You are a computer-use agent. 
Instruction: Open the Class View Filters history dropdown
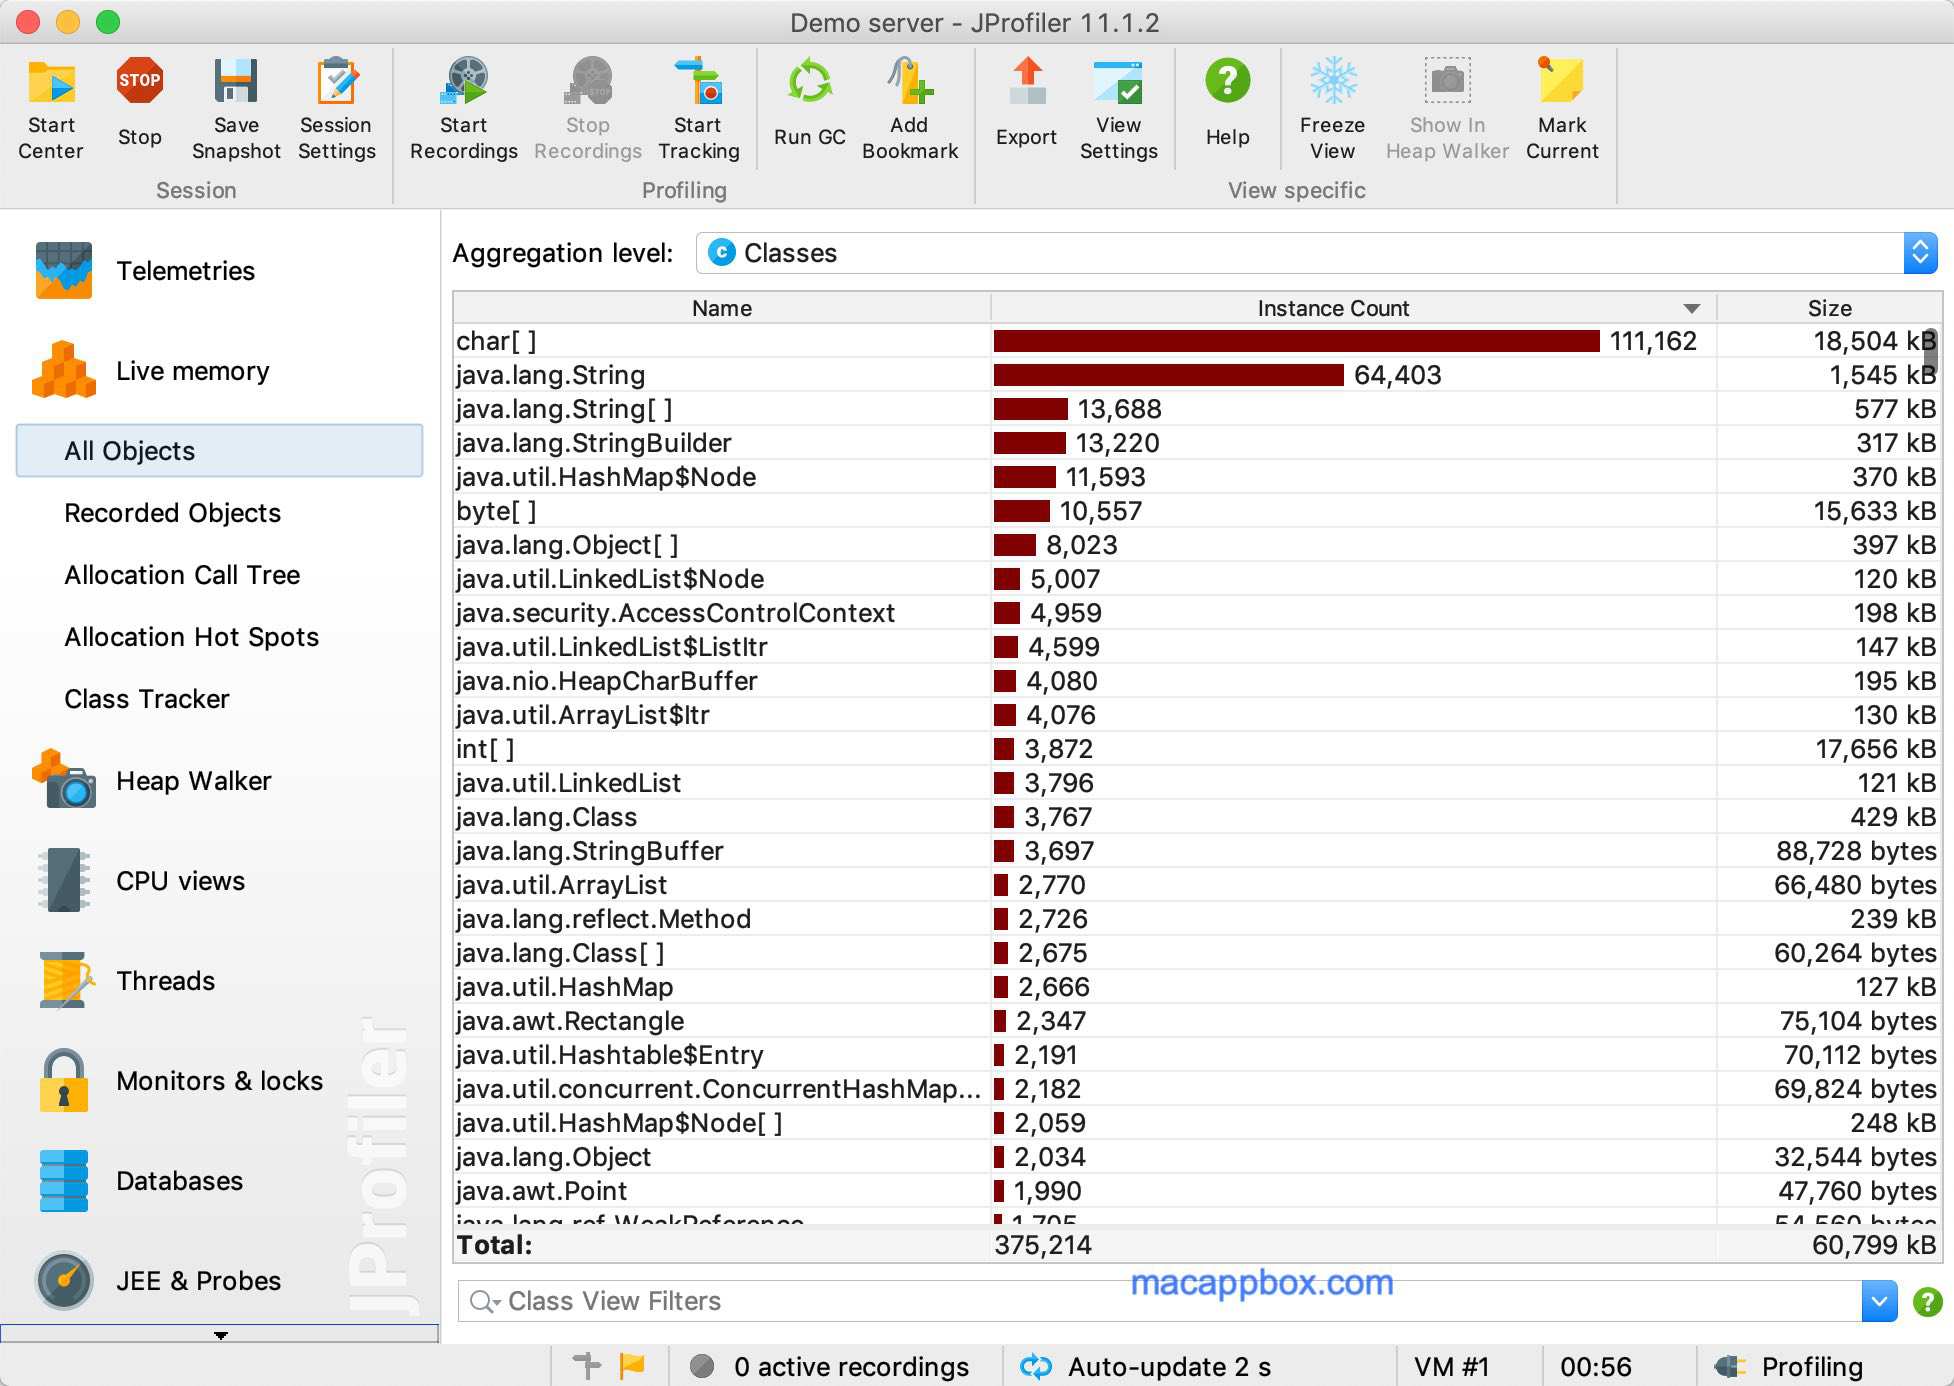point(1879,1301)
